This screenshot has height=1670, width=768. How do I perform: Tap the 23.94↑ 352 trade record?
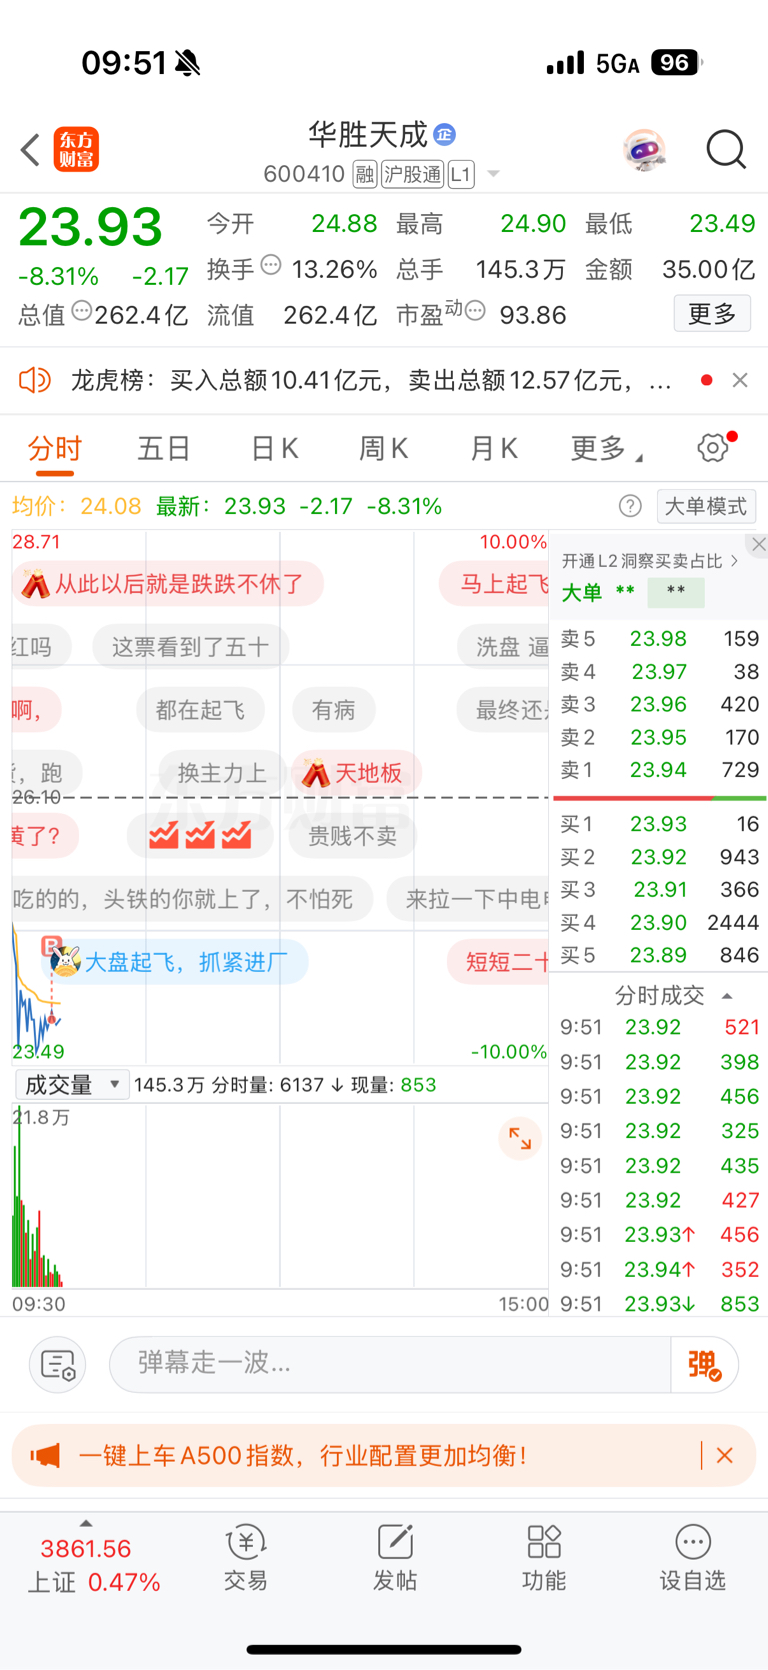click(659, 1269)
